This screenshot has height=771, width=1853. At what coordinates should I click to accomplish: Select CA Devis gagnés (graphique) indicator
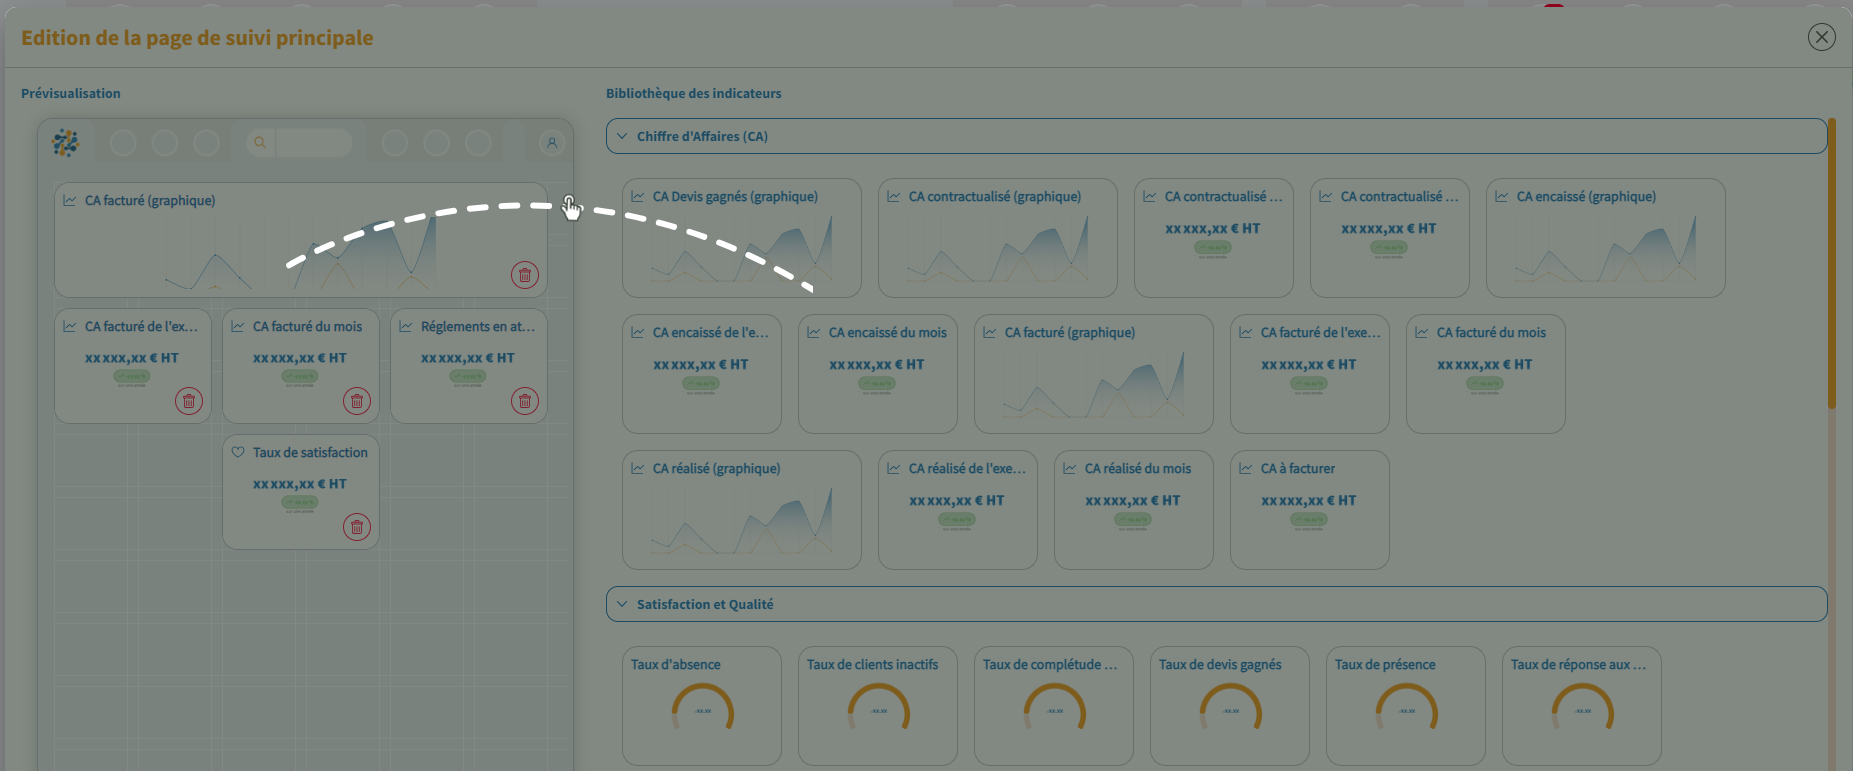click(x=741, y=238)
